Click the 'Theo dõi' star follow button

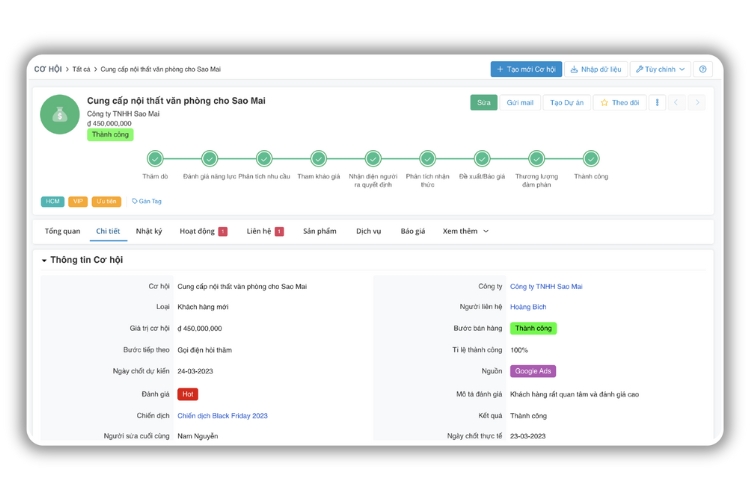(619, 102)
